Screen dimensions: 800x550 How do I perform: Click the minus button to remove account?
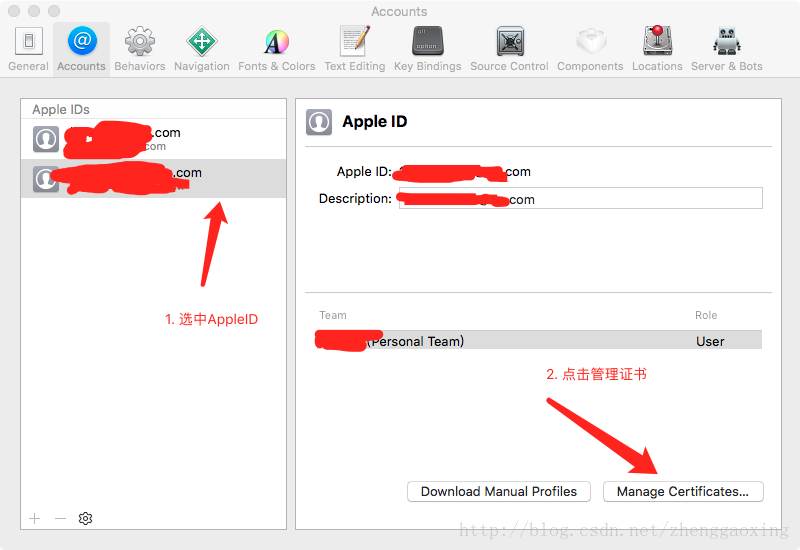(60, 518)
